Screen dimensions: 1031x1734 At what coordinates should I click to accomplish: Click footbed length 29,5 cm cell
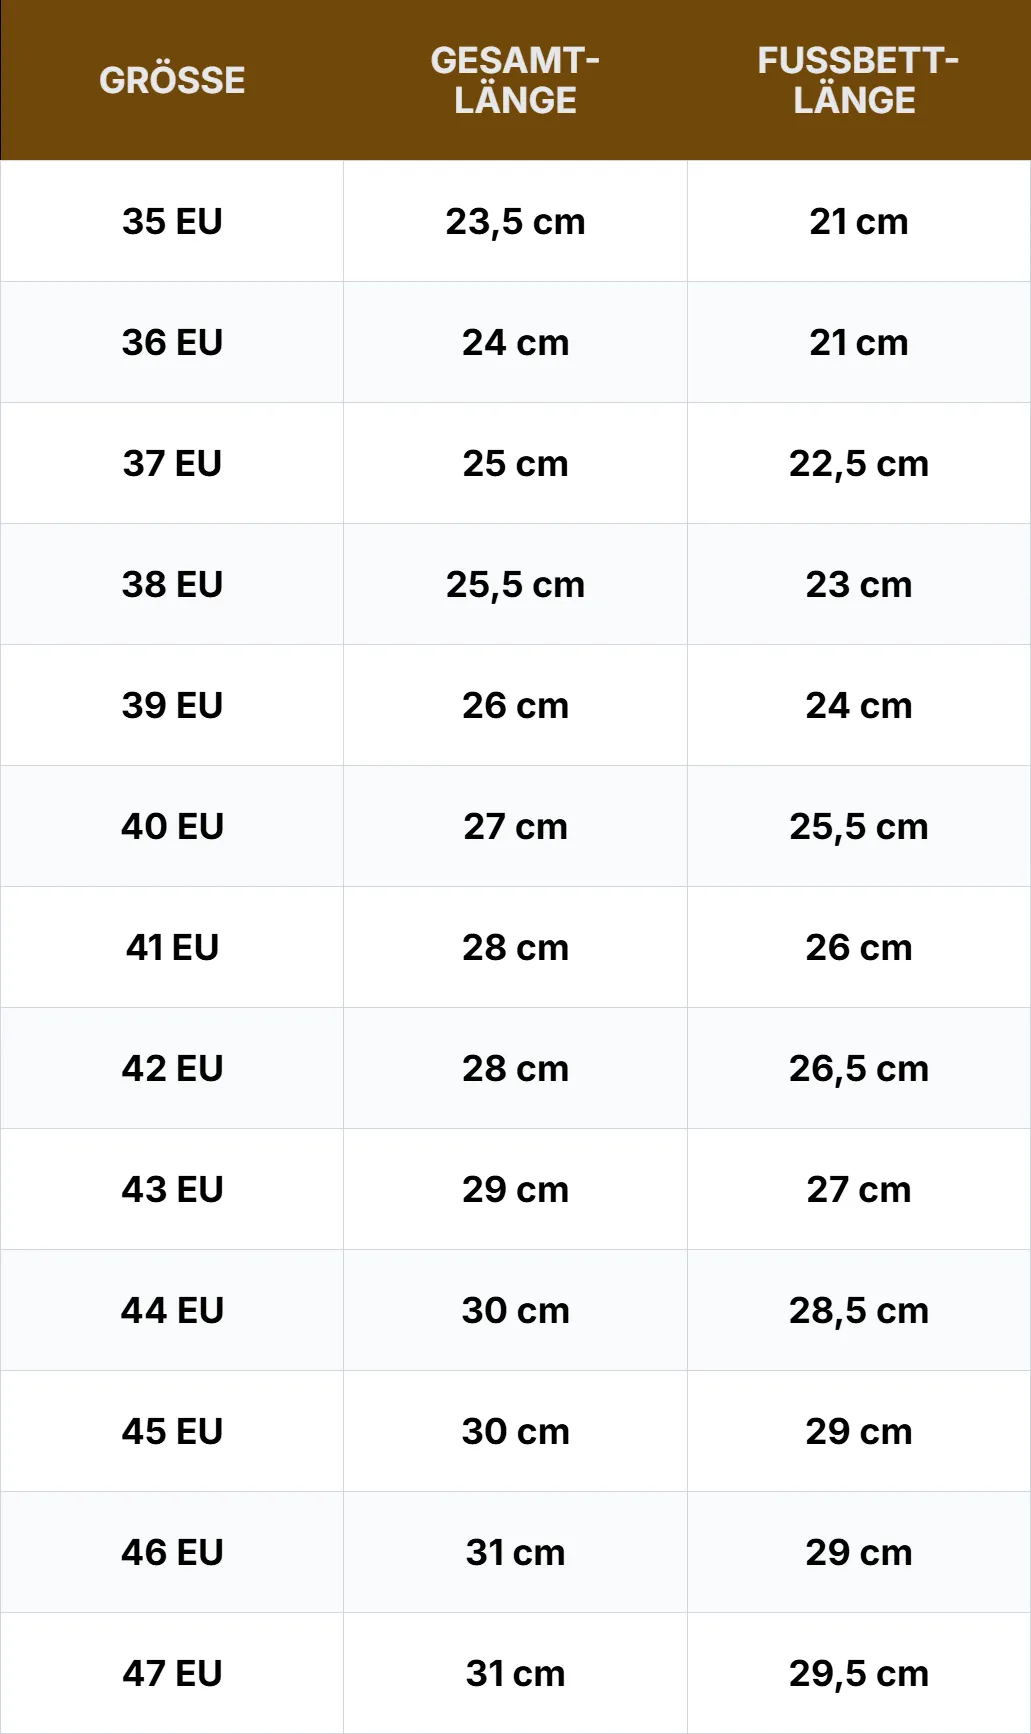tap(858, 1673)
